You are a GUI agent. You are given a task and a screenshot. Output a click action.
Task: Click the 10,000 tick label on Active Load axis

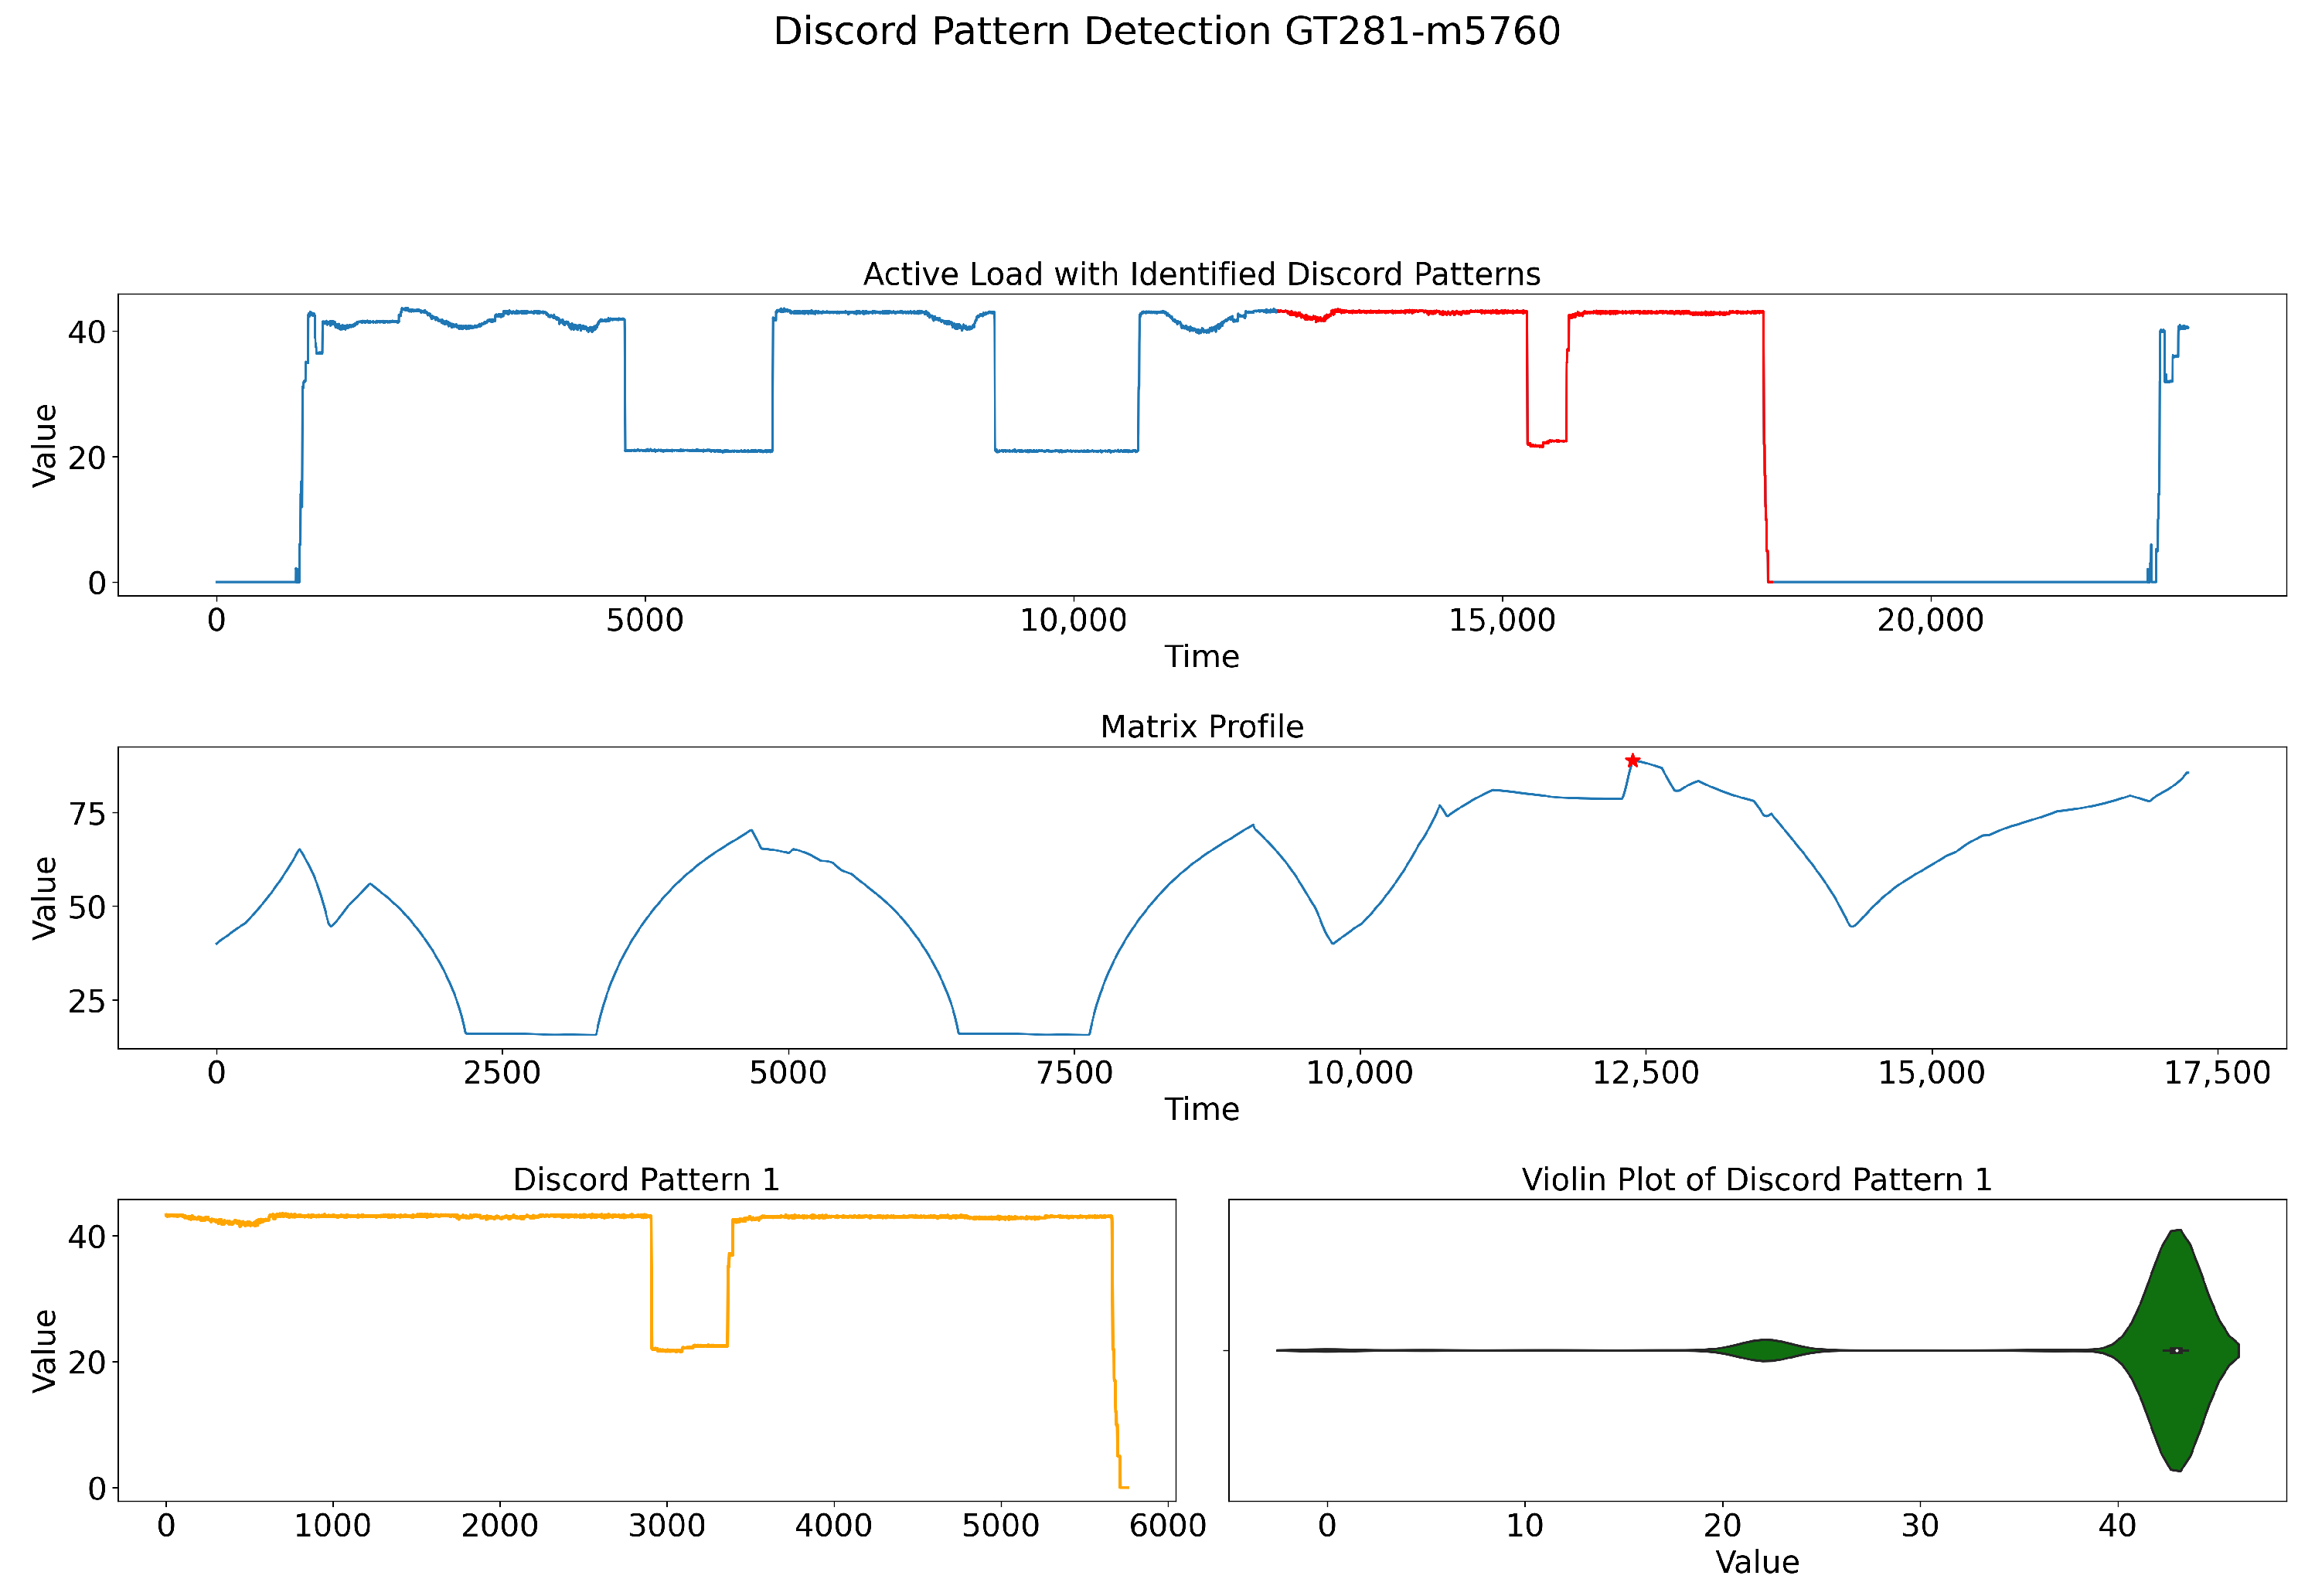[x=1073, y=621]
